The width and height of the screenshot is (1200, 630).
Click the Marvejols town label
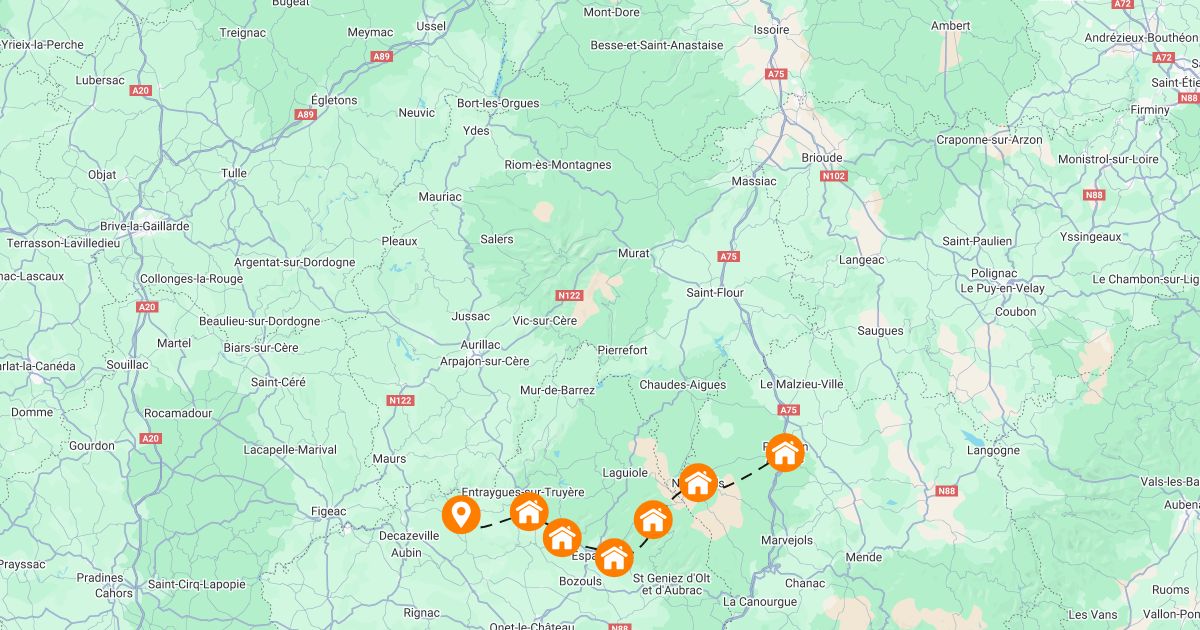[x=788, y=540]
